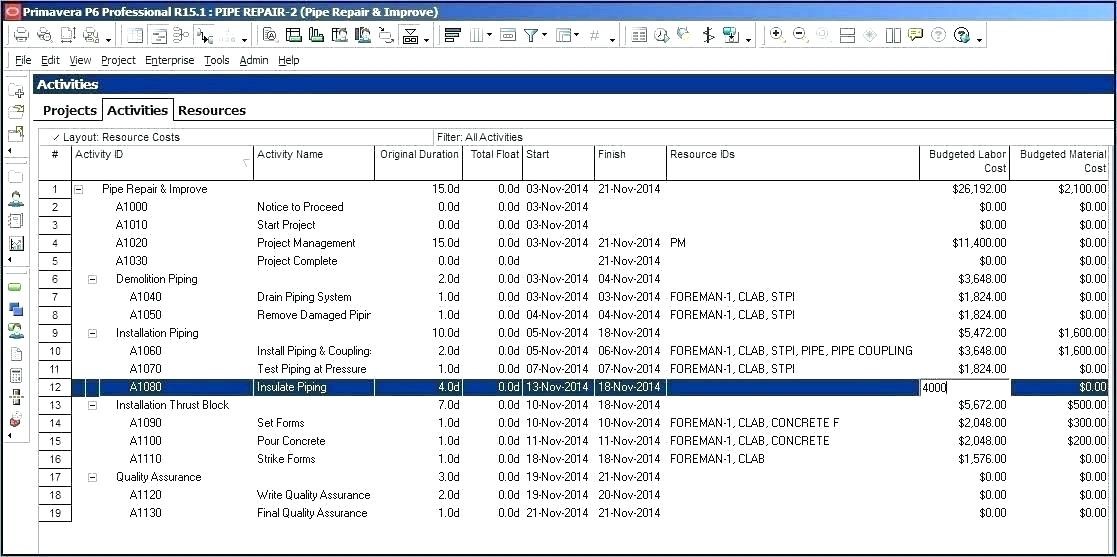
Task: Click the Activity Network diagram icon
Action: [x=180, y=35]
